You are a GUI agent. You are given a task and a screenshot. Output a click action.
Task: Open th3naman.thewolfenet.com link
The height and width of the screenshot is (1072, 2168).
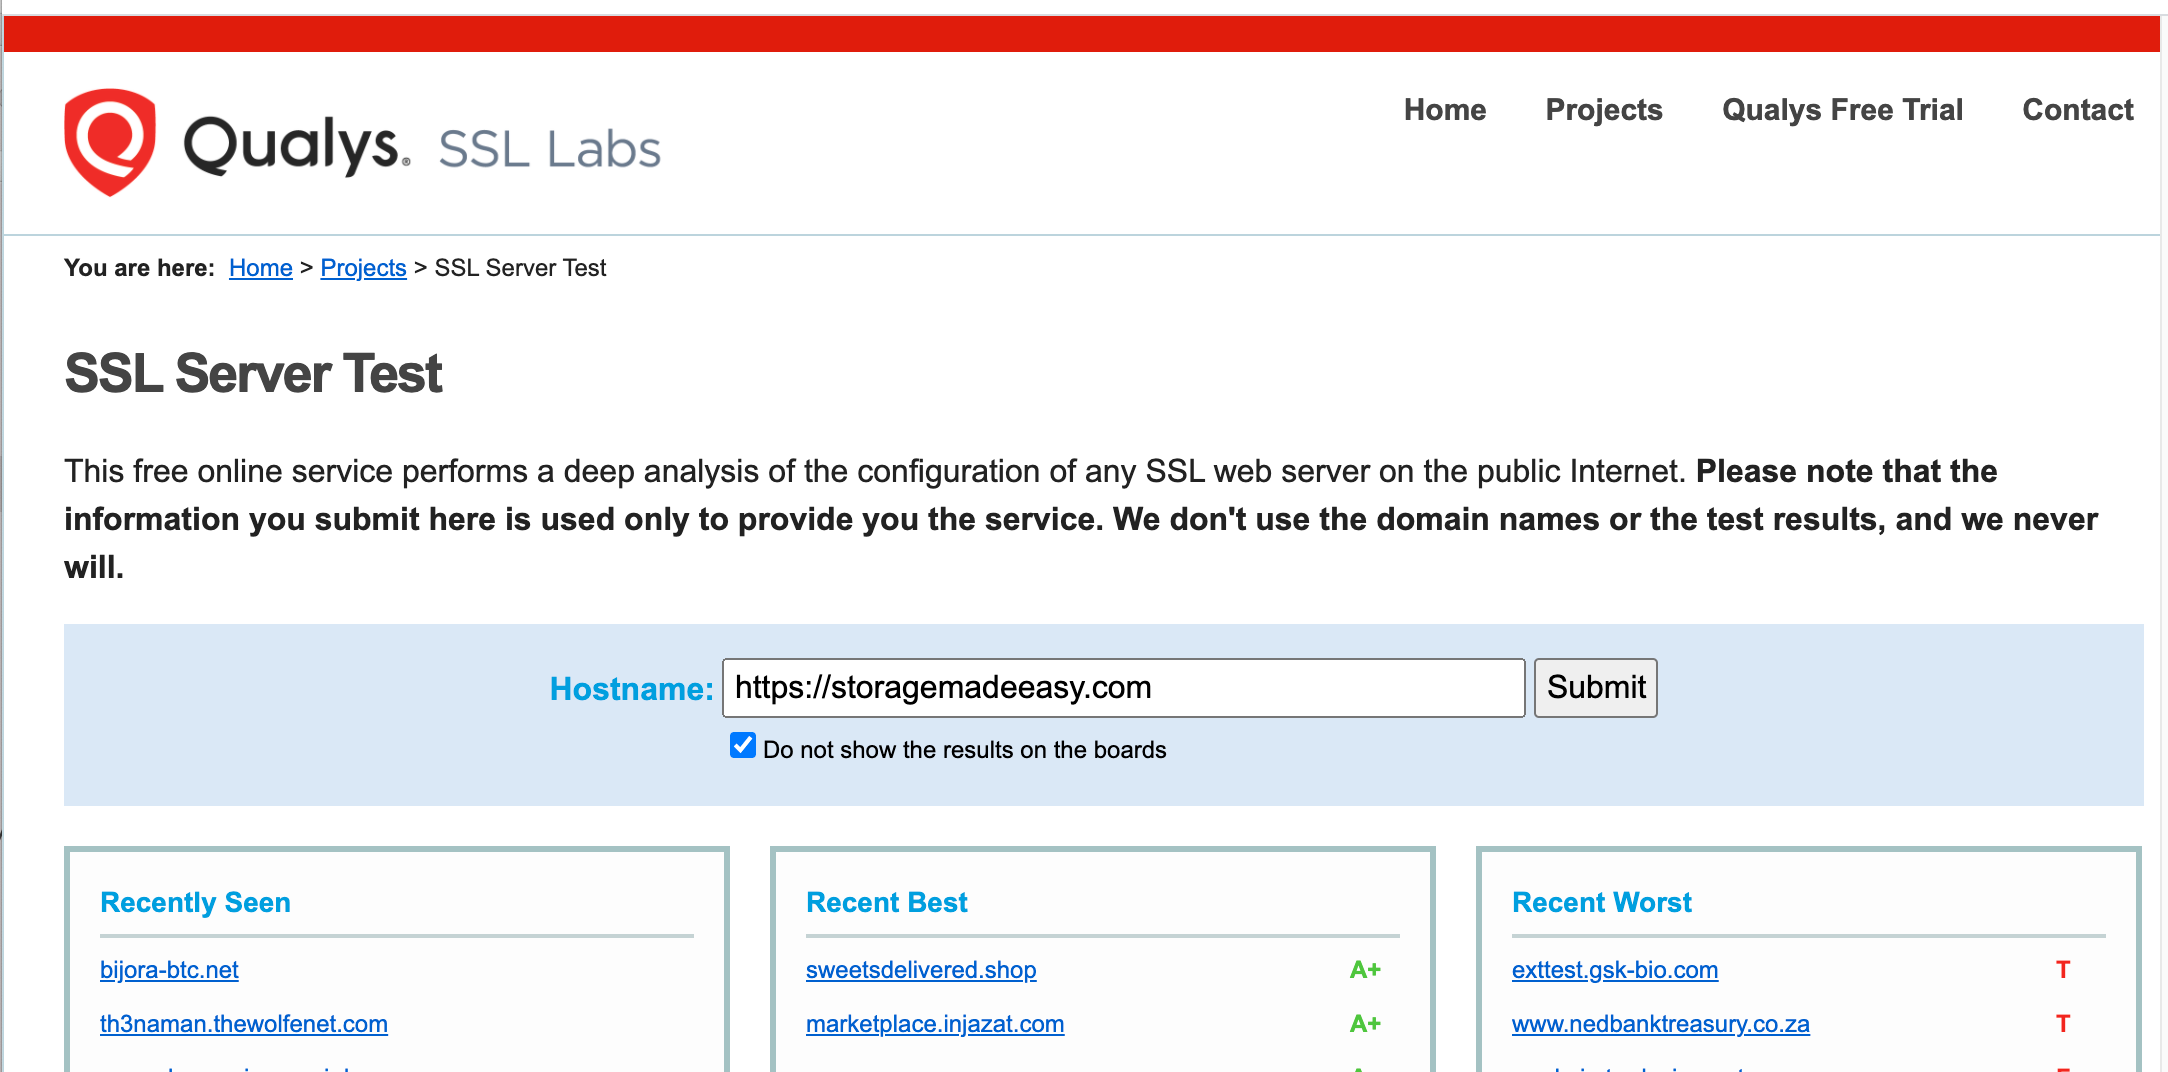243,1024
